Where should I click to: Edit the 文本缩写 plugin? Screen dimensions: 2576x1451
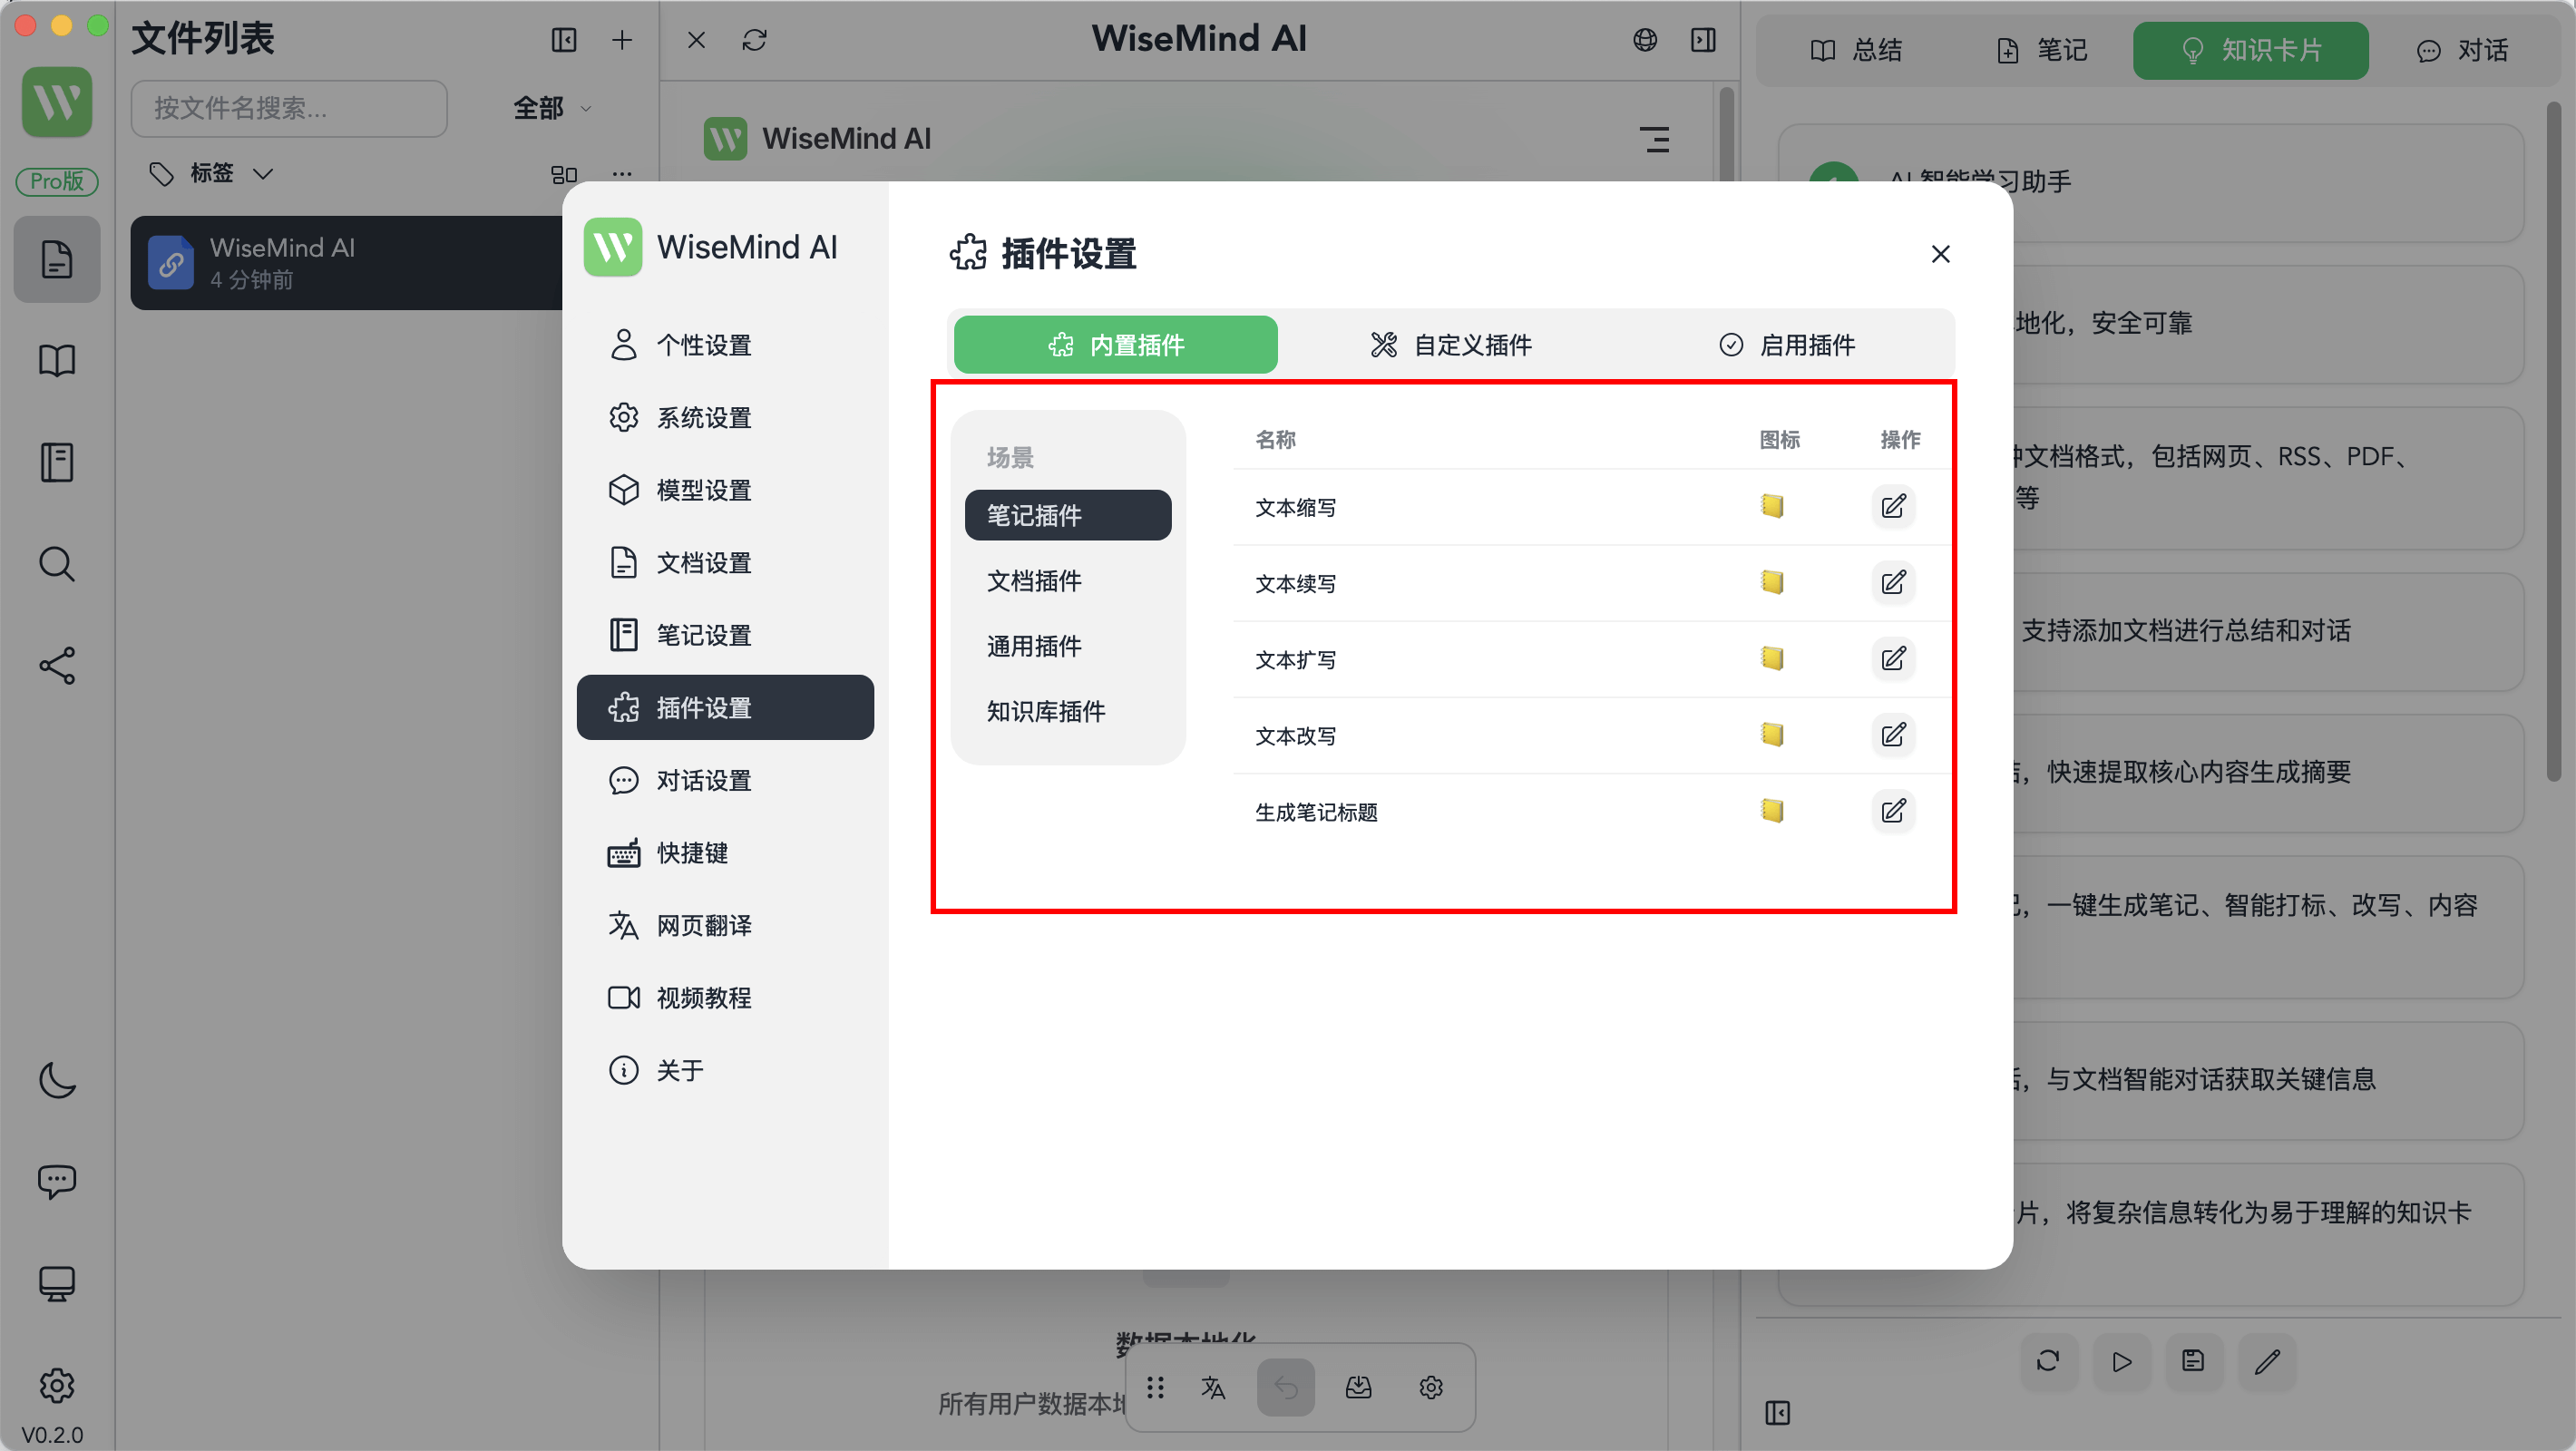[1893, 506]
